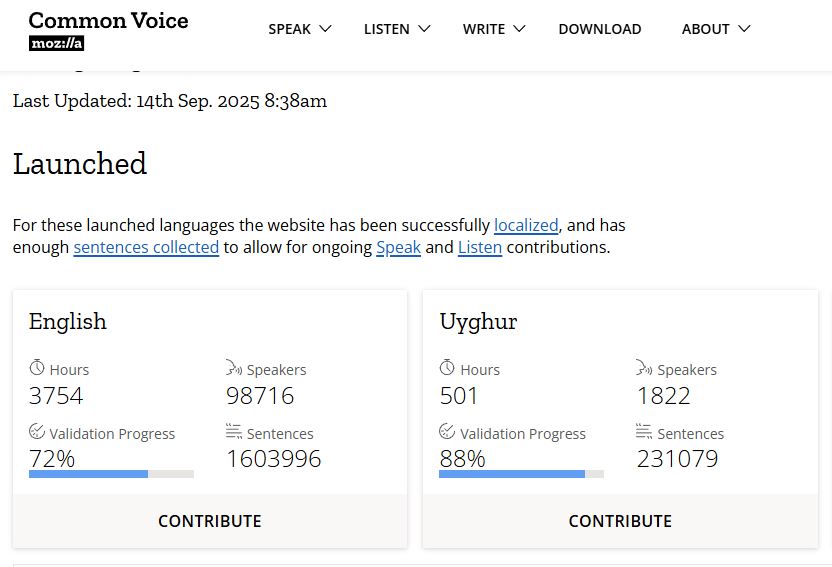Click the English validation progress bar
Viewport: 832px width, 567px height.
click(111, 474)
